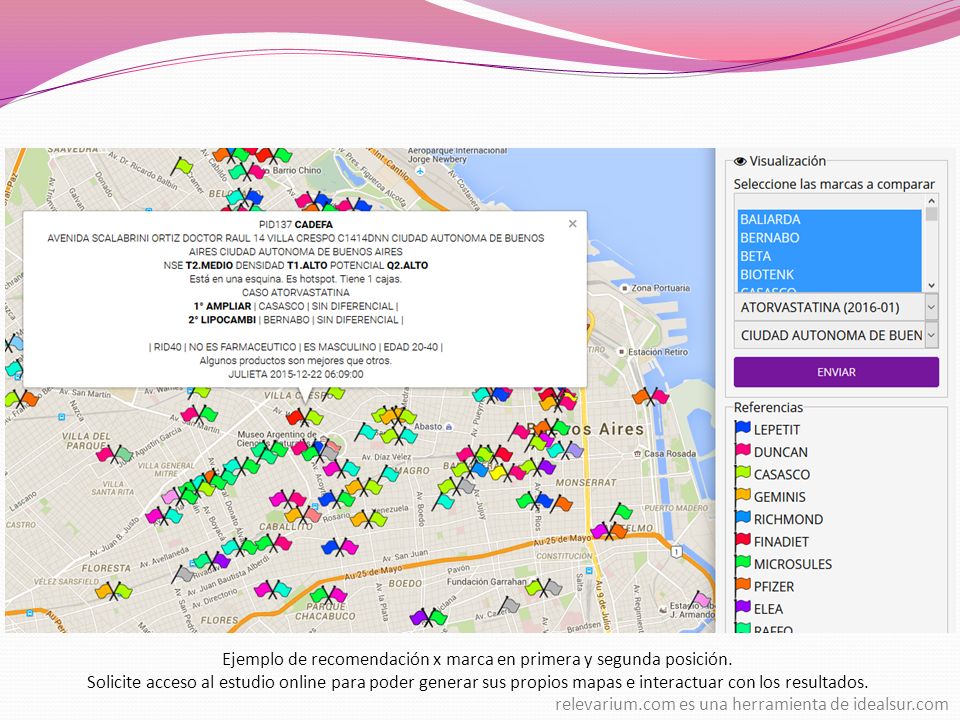This screenshot has width=960, height=720.
Task: Click the orange PFIZER flag in Referencias
Action: [742, 585]
